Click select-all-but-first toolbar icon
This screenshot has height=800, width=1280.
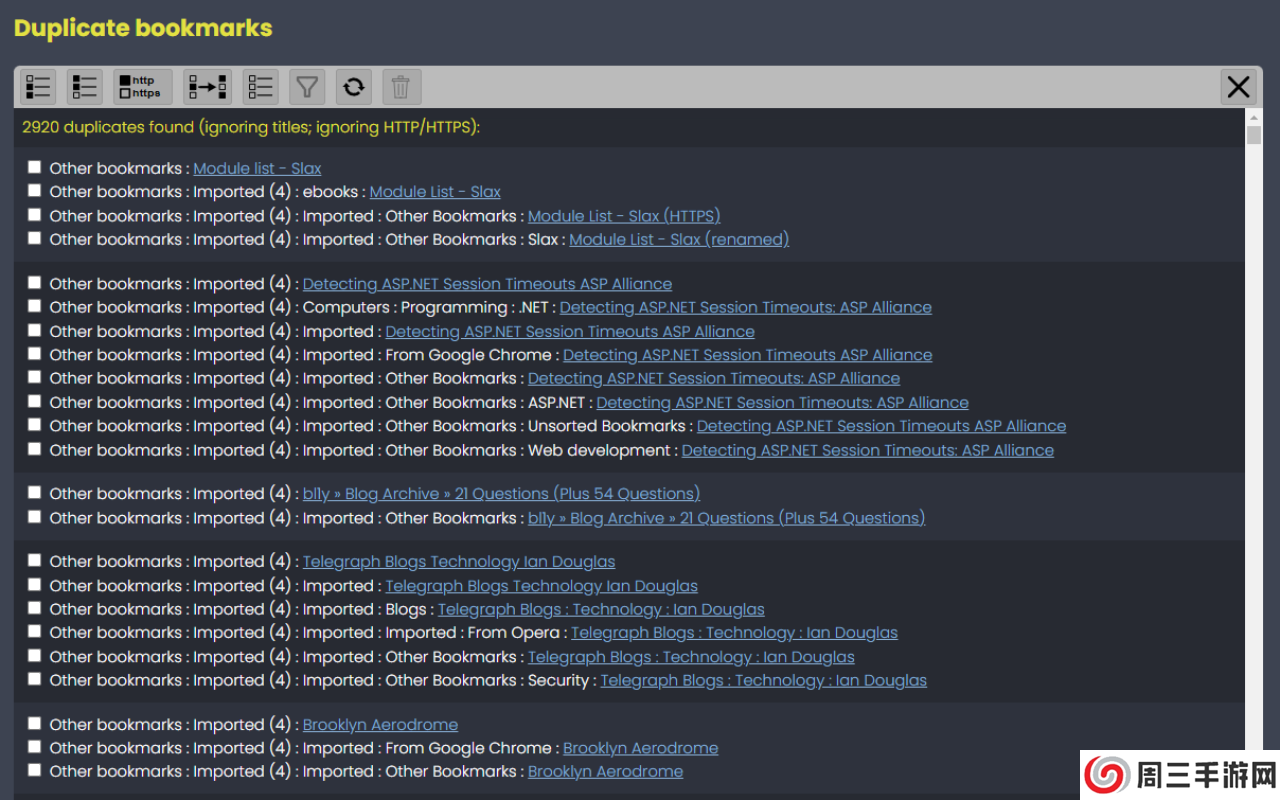point(39,87)
